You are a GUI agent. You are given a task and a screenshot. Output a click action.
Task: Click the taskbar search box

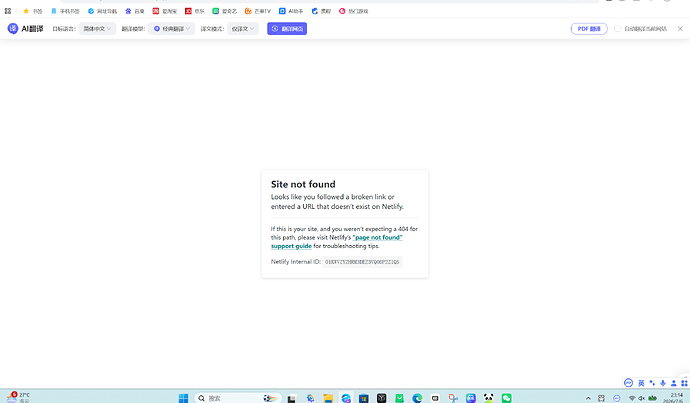(x=238, y=398)
